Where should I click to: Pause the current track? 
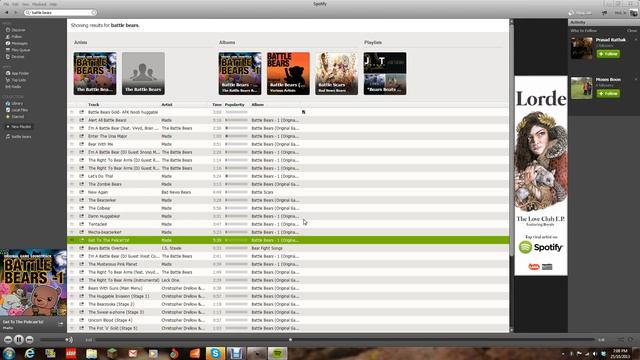click(x=19, y=339)
